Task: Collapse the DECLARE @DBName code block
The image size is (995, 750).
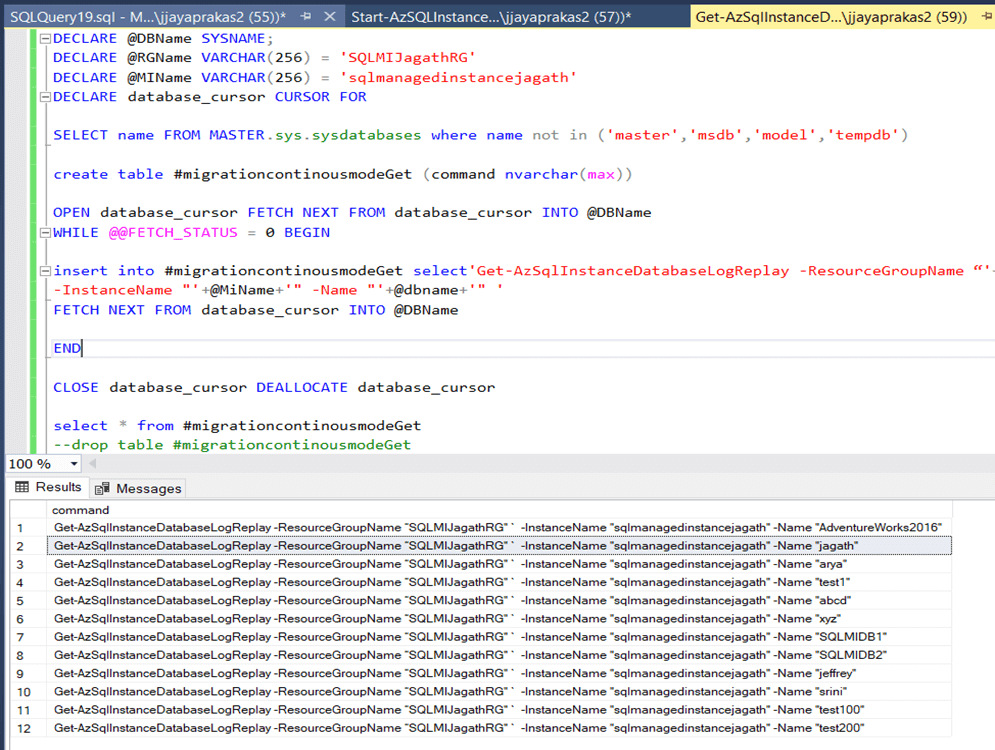Action: (x=44, y=39)
